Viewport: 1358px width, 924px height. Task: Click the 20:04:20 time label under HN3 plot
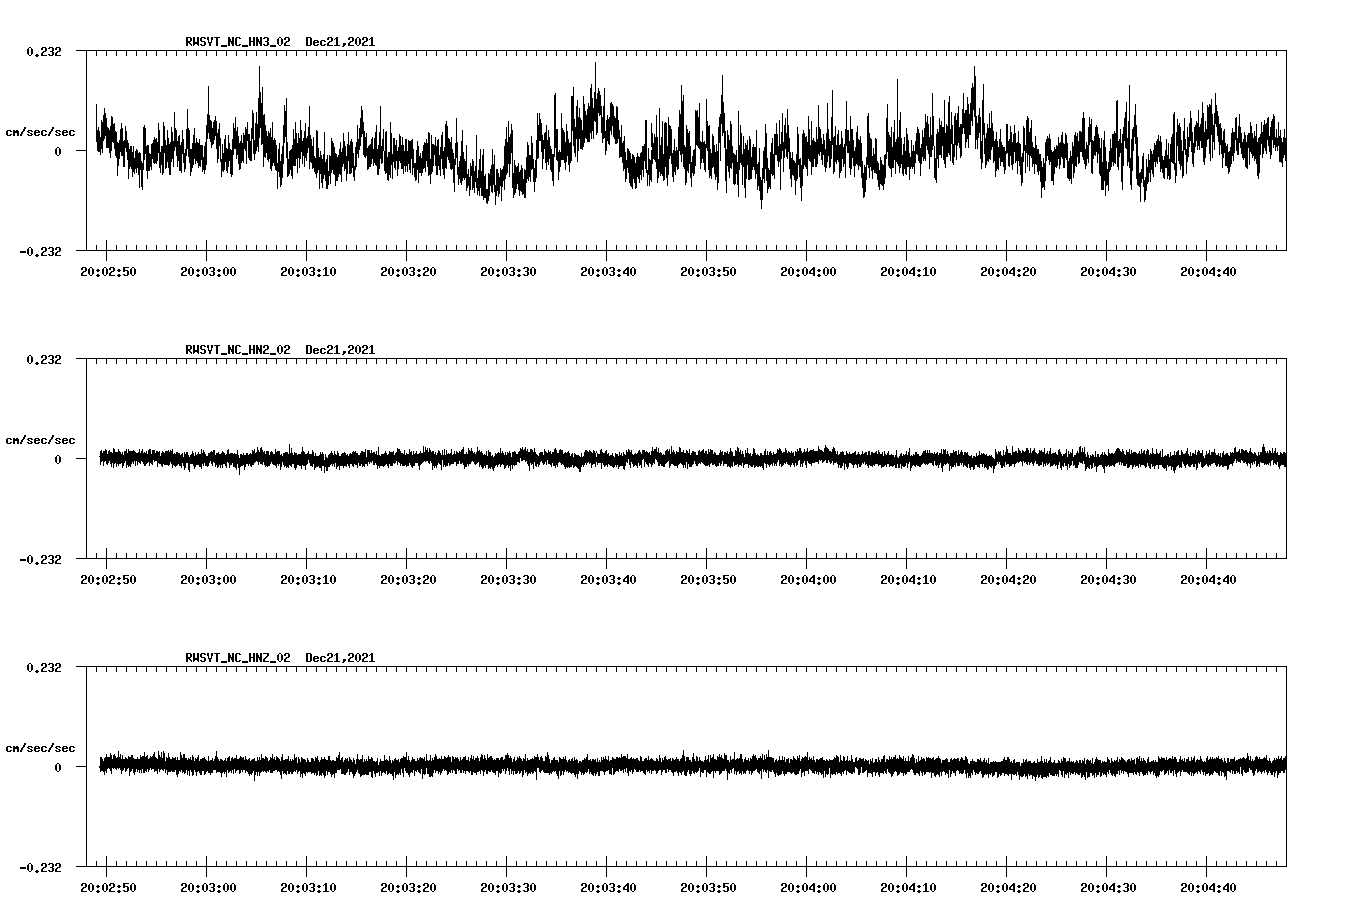pyautogui.click(x=1008, y=271)
